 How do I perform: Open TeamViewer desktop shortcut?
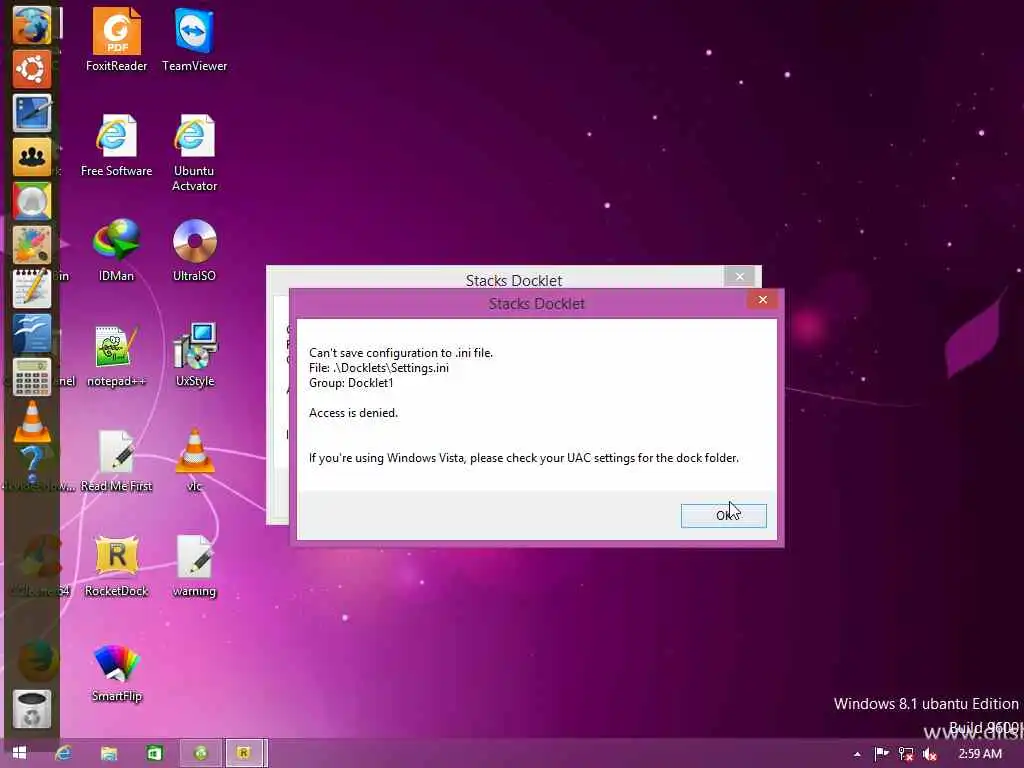coord(194,39)
